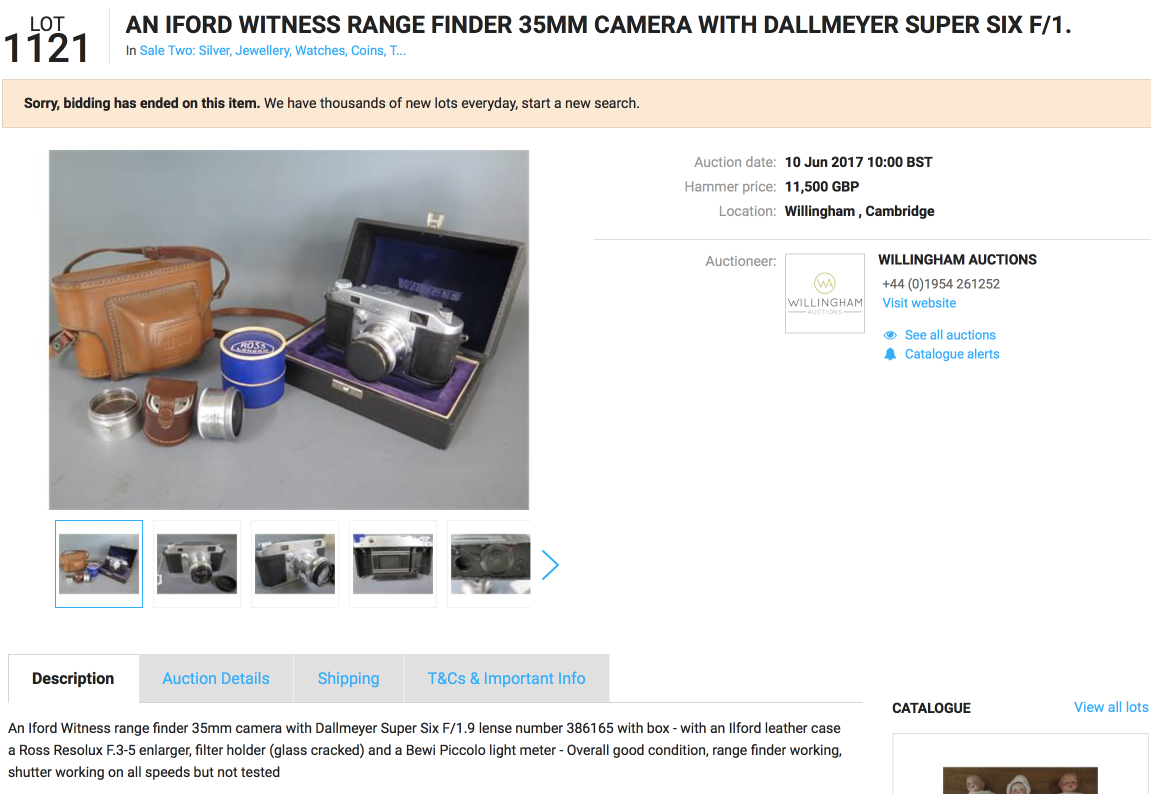Select the fifth thumbnail of camera underside
The height and width of the screenshot is (794, 1151).
click(x=490, y=564)
